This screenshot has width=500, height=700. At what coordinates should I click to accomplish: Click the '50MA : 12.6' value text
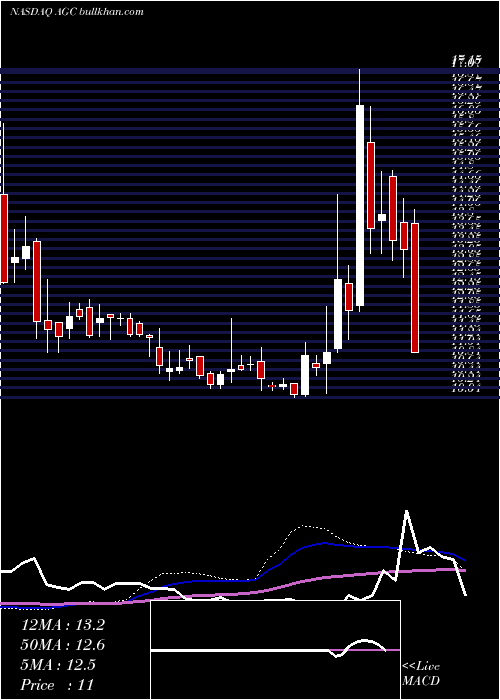(x=63, y=645)
